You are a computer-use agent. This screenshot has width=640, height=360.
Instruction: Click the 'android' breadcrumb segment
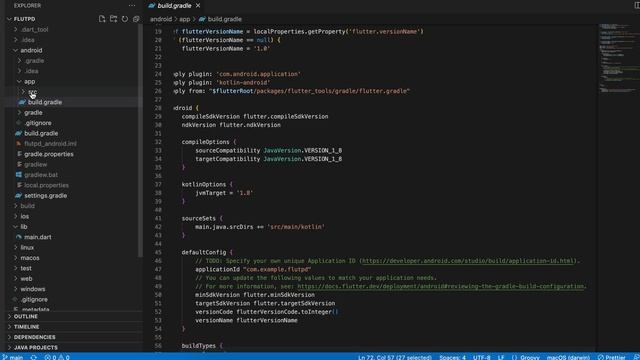pyautogui.click(x=161, y=19)
